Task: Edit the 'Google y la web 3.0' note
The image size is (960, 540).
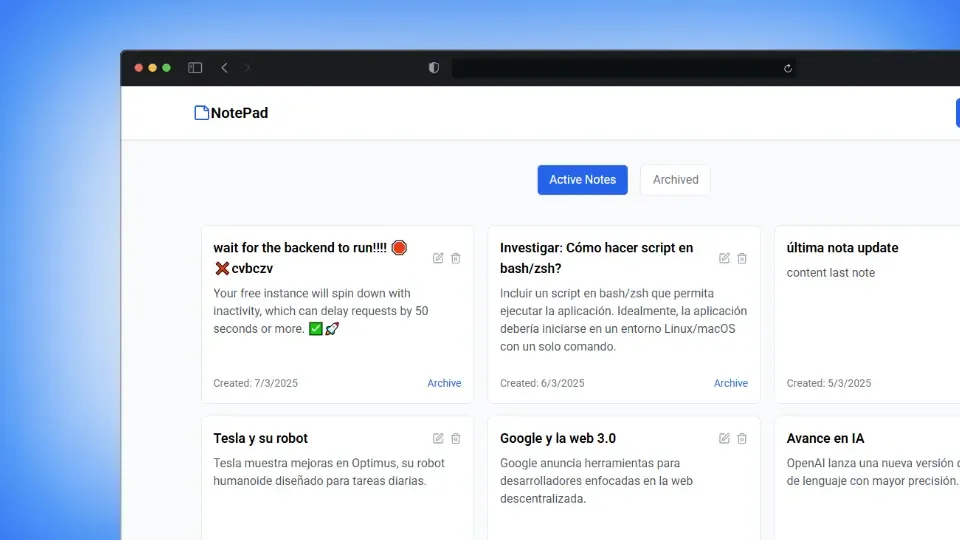Action: point(725,438)
